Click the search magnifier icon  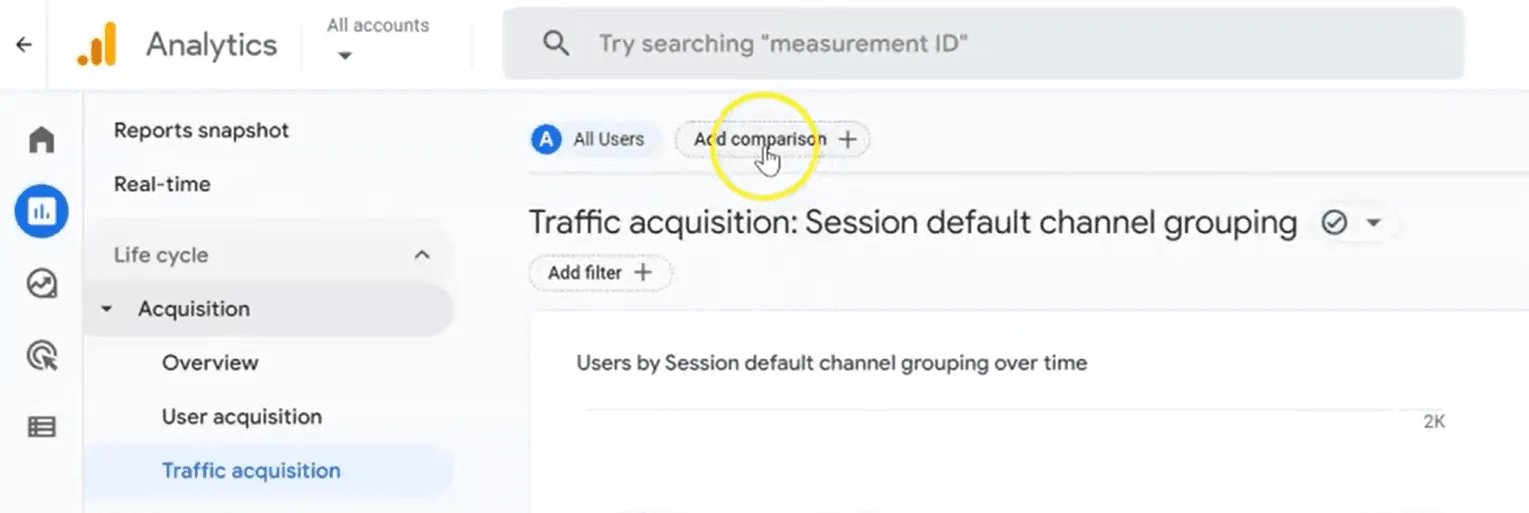[555, 44]
